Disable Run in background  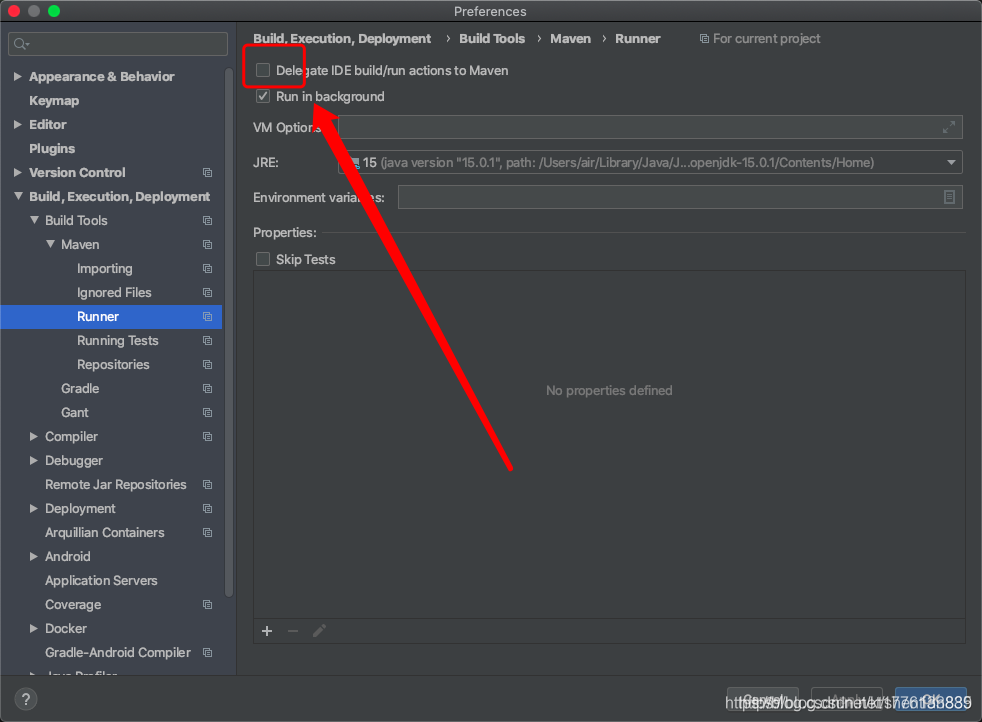pos(263,96)
